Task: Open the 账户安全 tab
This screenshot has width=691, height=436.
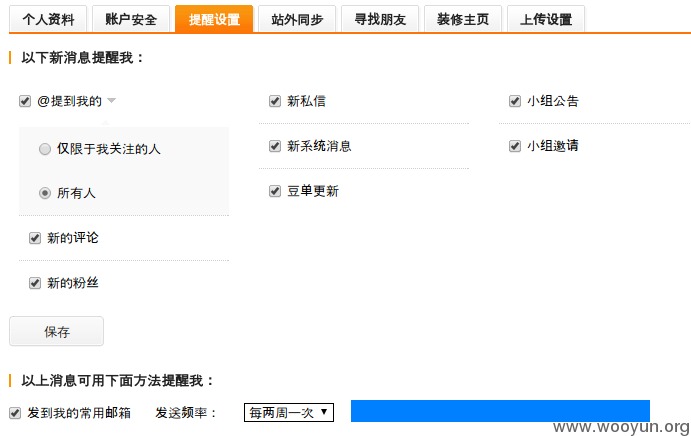Action: click(131, 19)
